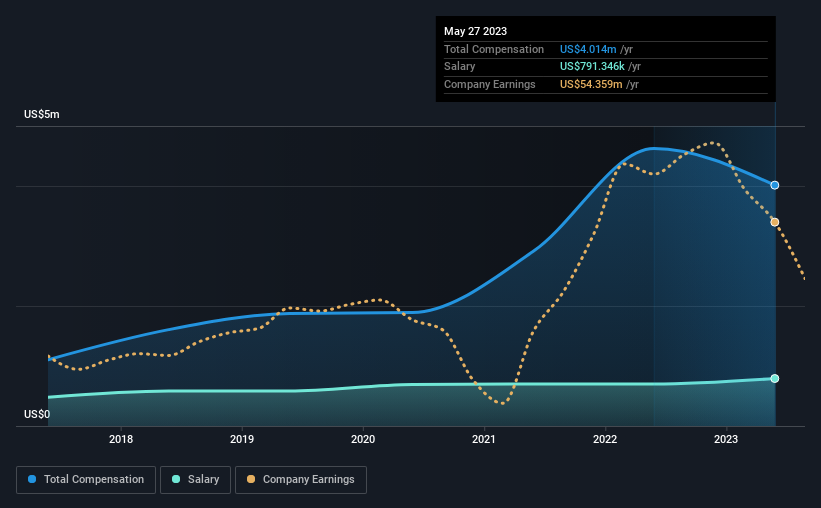Click the Company Earnings tooltip row label
Image resolution: width=821 pixels, height=508 pixels.
coord(490,84)
